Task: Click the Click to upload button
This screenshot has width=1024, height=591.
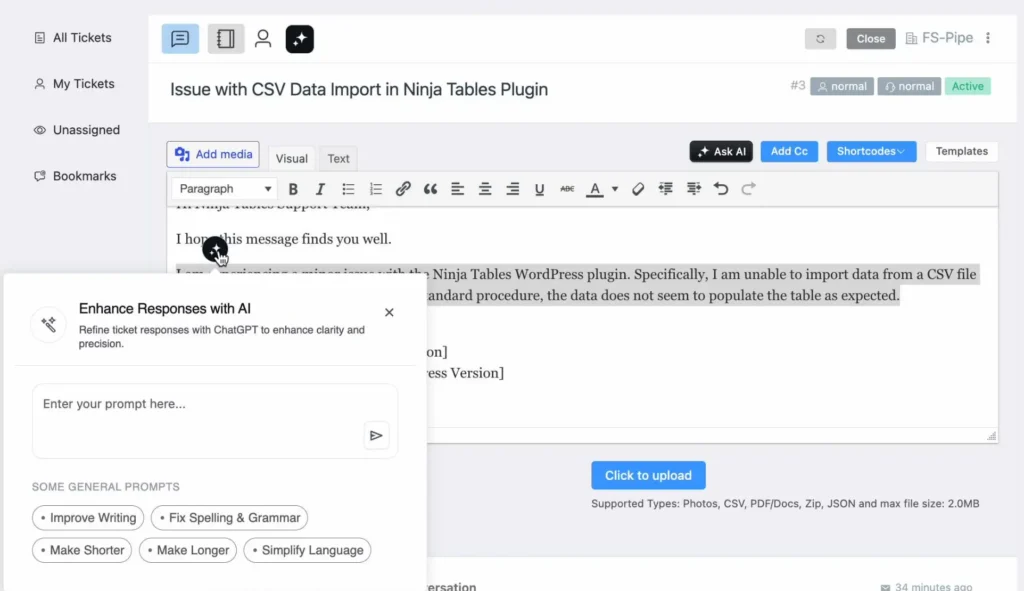Action: [648, 475]
